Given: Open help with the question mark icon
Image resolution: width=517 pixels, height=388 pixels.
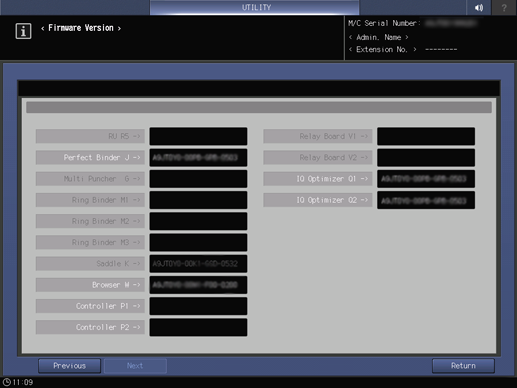Looking at the screenshot, I should tap(504, 7).
